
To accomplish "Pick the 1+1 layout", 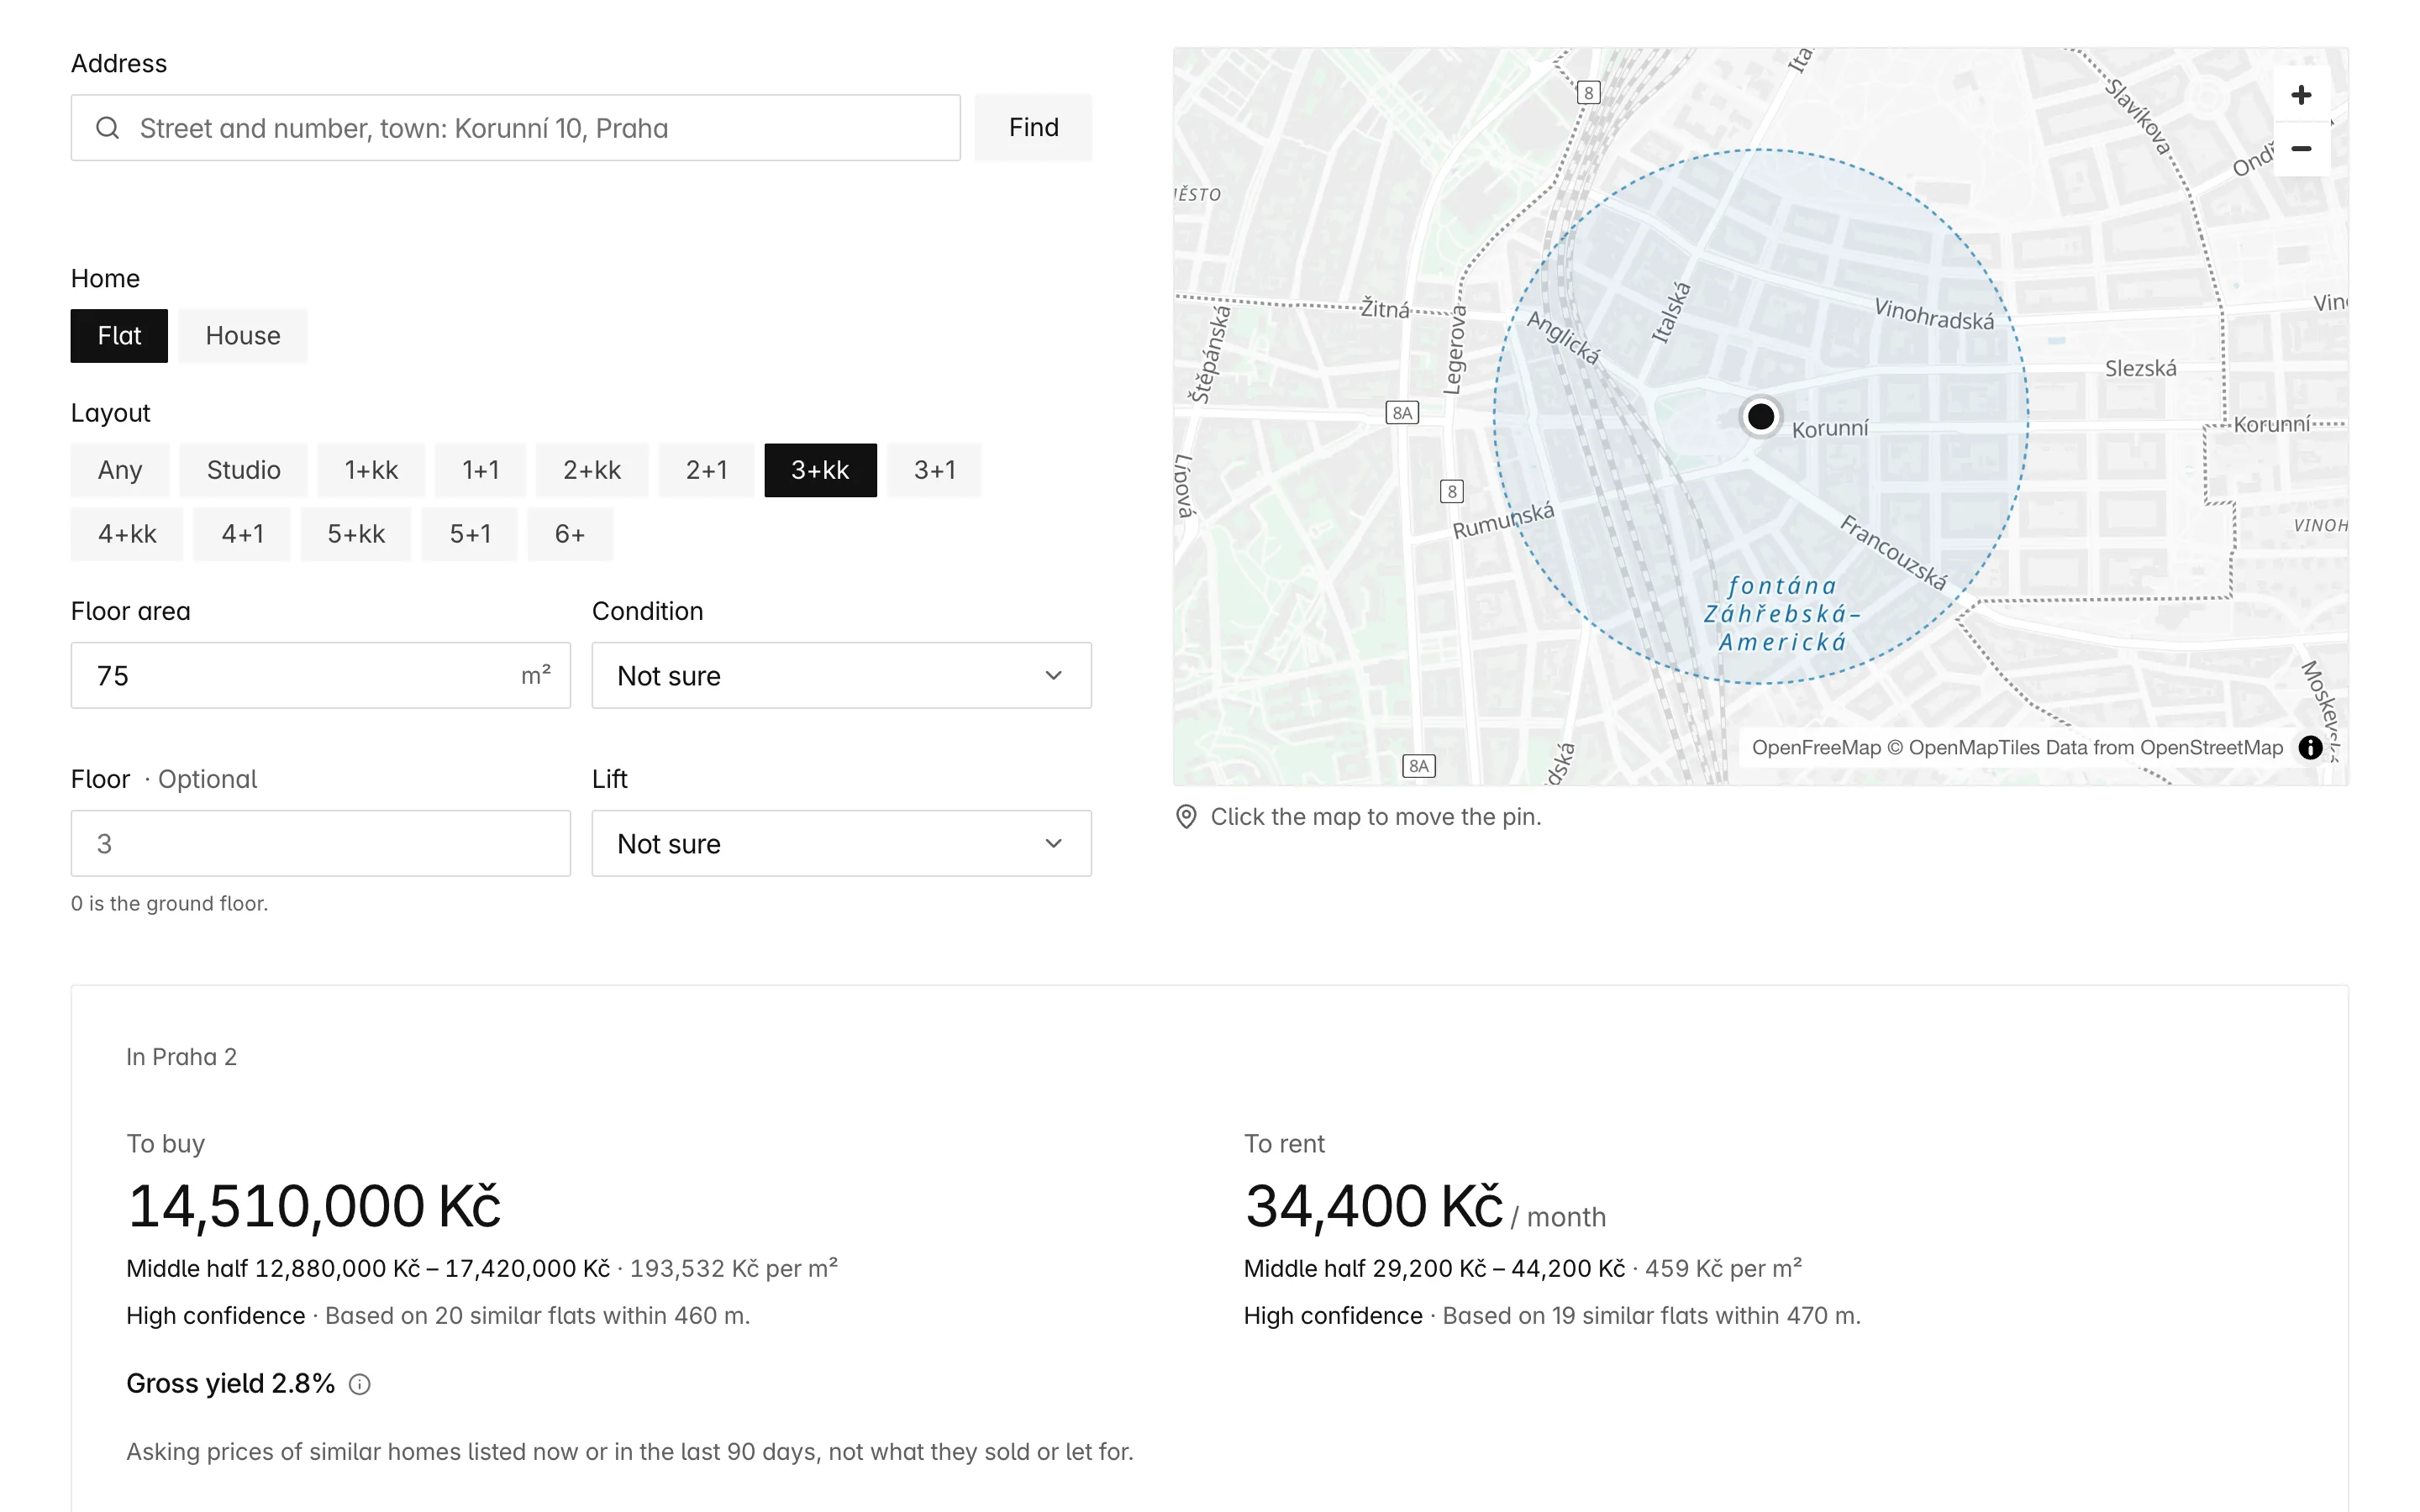I will click(x=480, y=470).
